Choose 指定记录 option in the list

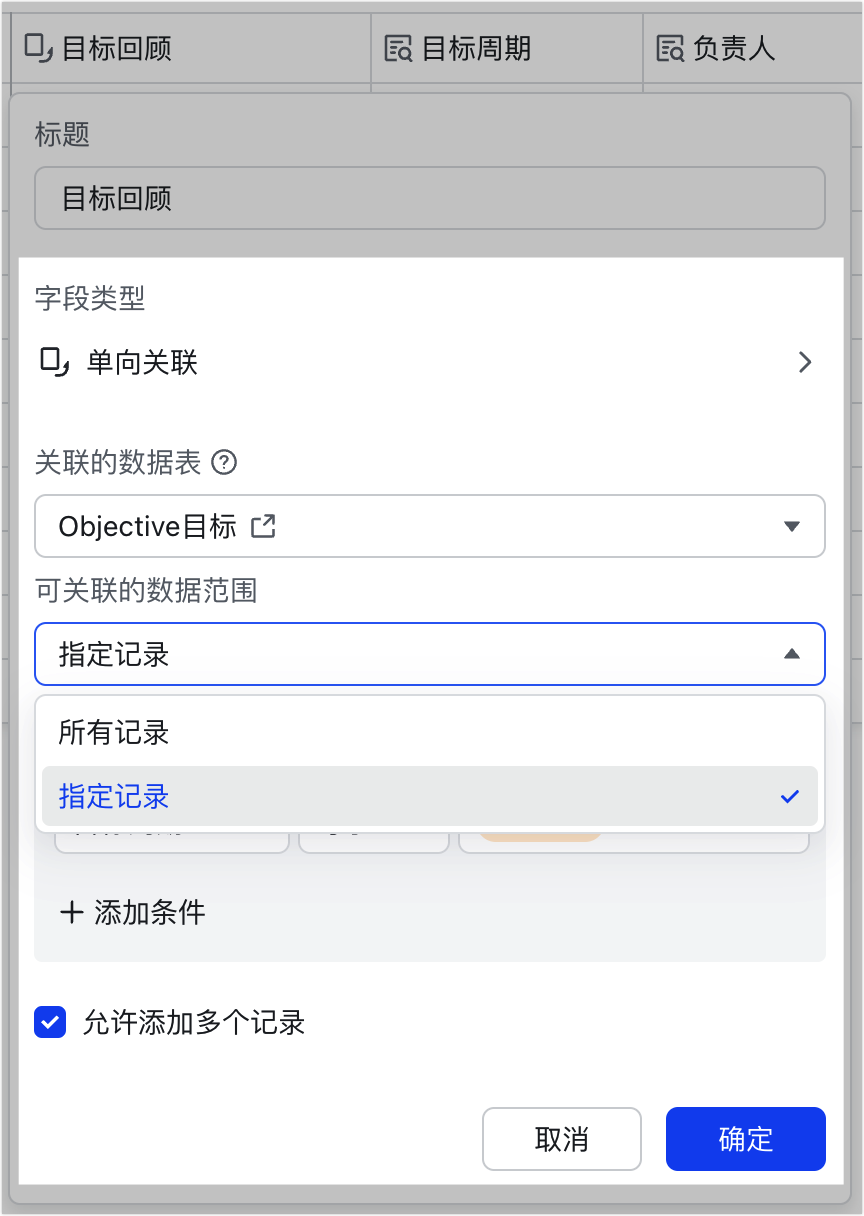[x=430, y=796]
